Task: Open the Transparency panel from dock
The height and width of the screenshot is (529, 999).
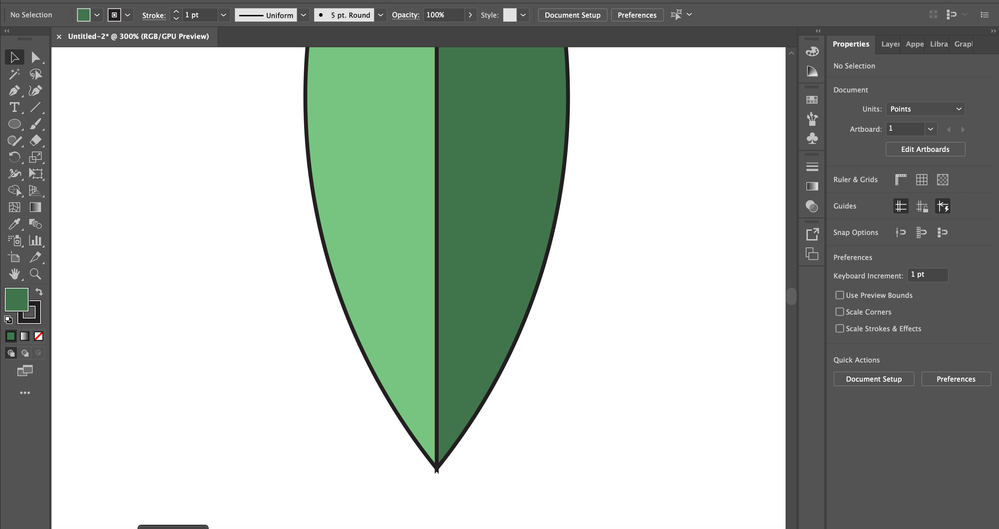Action: coord(812,206)
